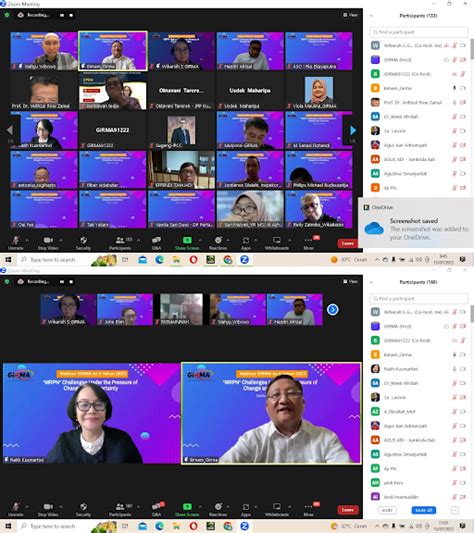The image size is (474, 533).
Task: Open Security options in upper Zoom window
Action: tap(83, 242)
